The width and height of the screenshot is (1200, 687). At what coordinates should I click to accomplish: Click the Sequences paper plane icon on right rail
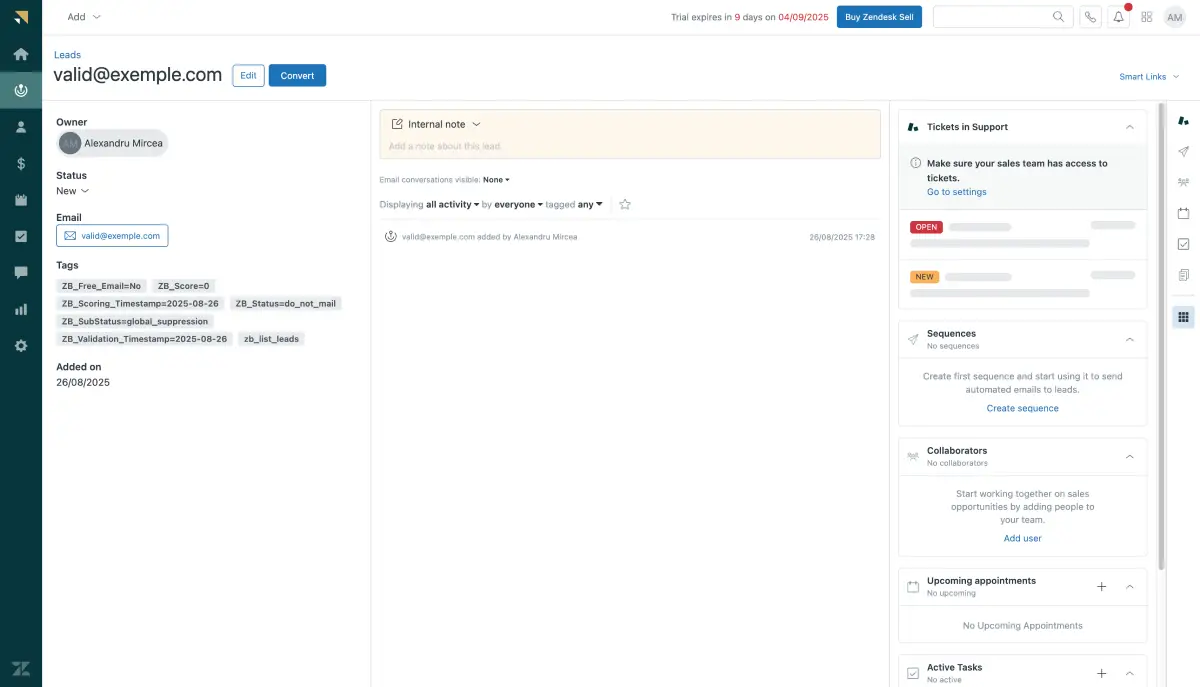(x=1183, y=151)
